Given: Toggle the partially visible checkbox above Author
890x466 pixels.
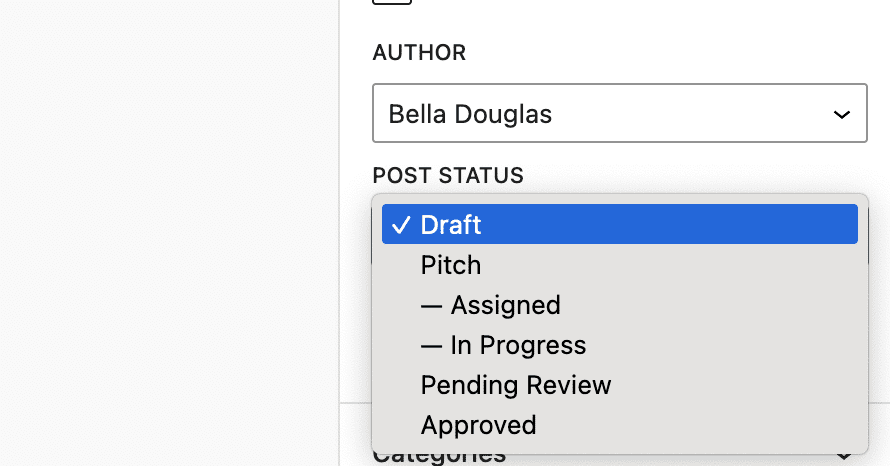Looking at the screenshot, I should point(391,2).
